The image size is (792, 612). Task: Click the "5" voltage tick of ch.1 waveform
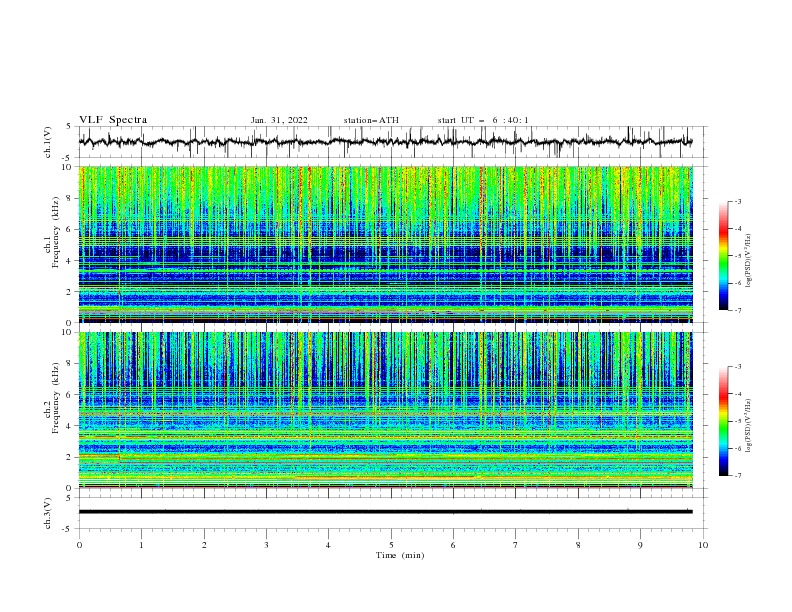pos(70,127)
